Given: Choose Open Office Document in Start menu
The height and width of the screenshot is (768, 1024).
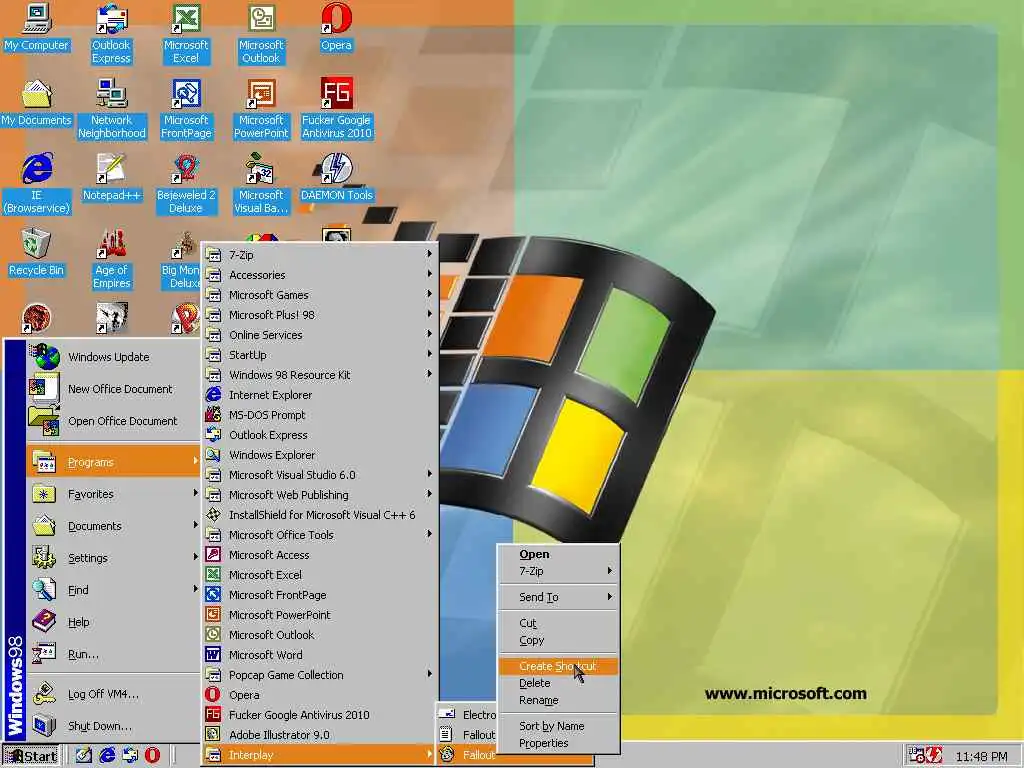Looking at the screenshot, I should pyautogui.click(x=114, y=421).
